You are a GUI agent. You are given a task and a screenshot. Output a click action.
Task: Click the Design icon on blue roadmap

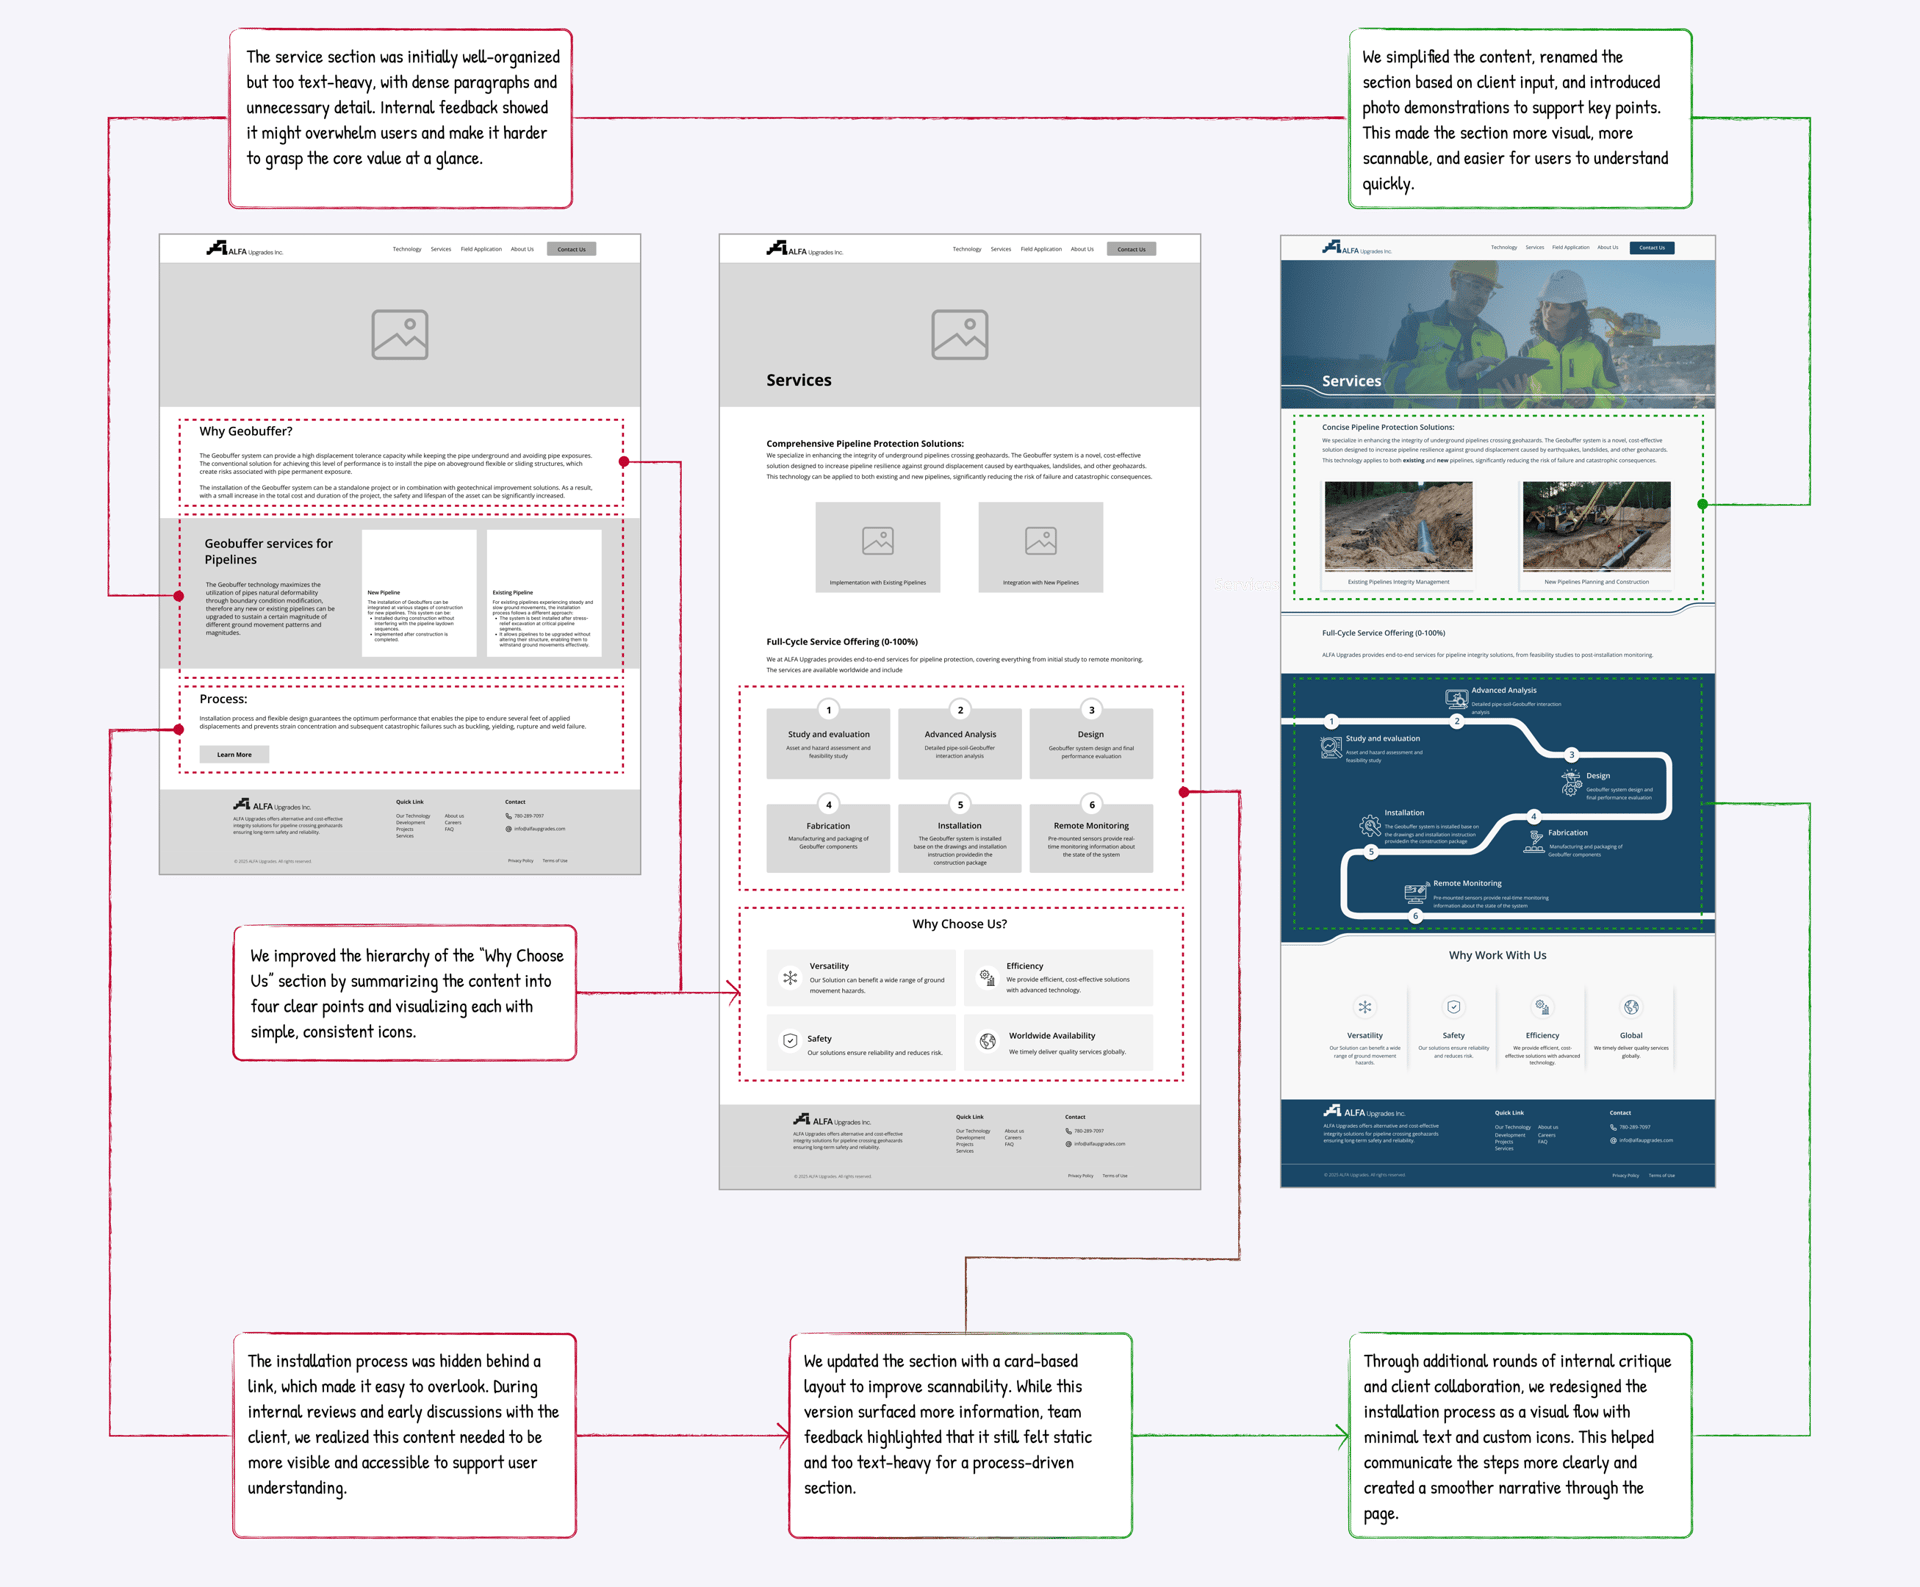1571,784
